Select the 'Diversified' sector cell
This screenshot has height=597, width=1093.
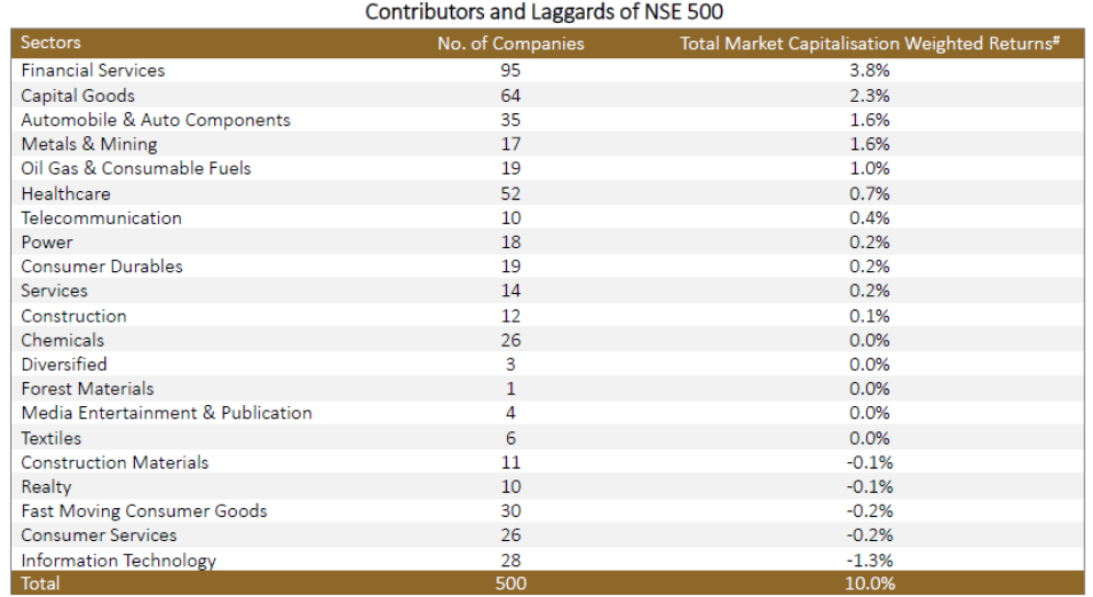[x=64, y=365]
